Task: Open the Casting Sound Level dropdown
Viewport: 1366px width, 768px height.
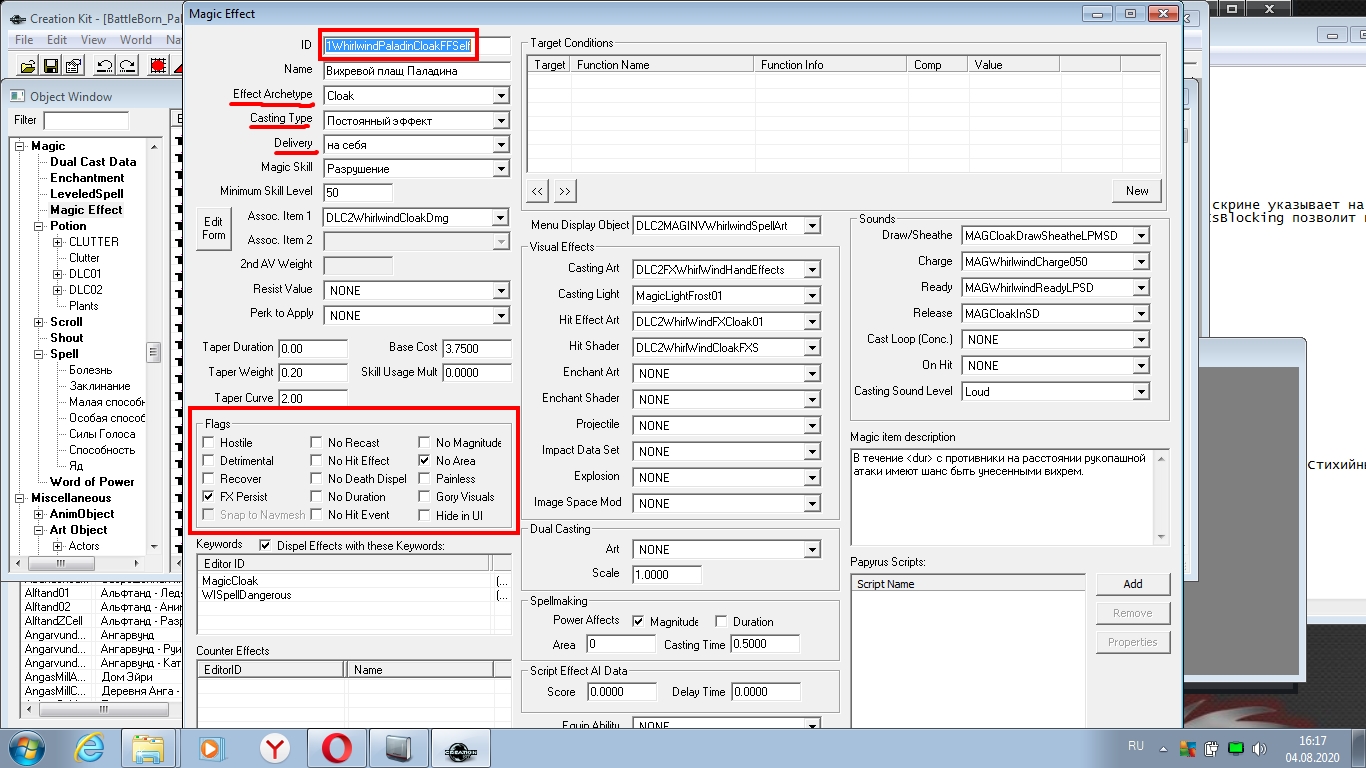Action: click(1141, 392)
